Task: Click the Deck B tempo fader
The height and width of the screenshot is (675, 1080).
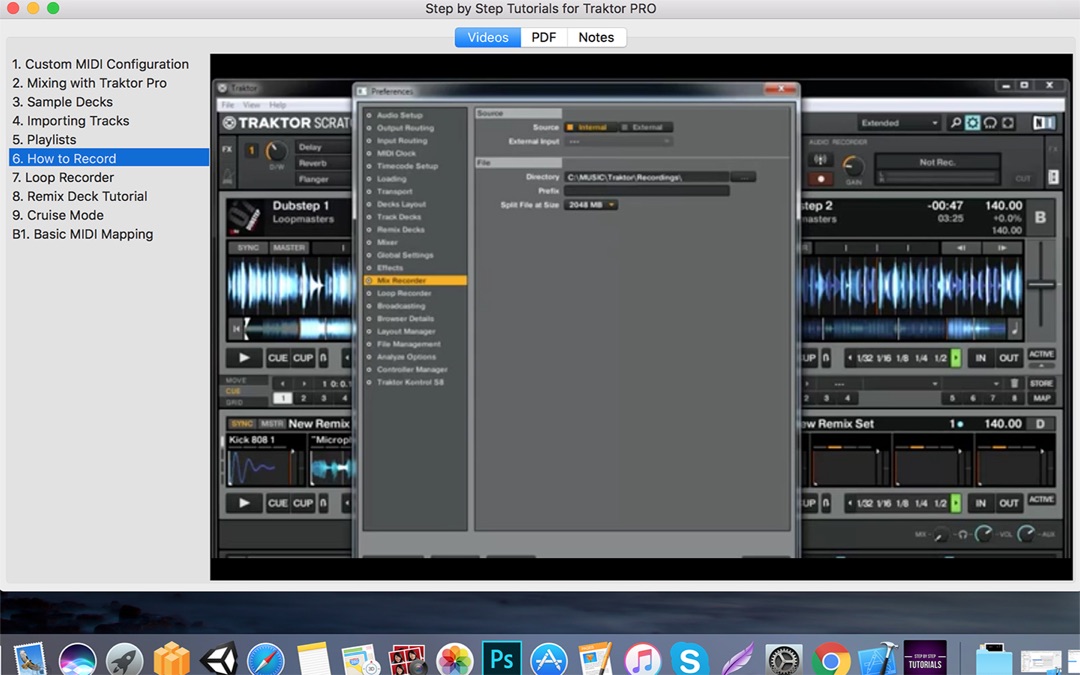Action: [1041, 284]
